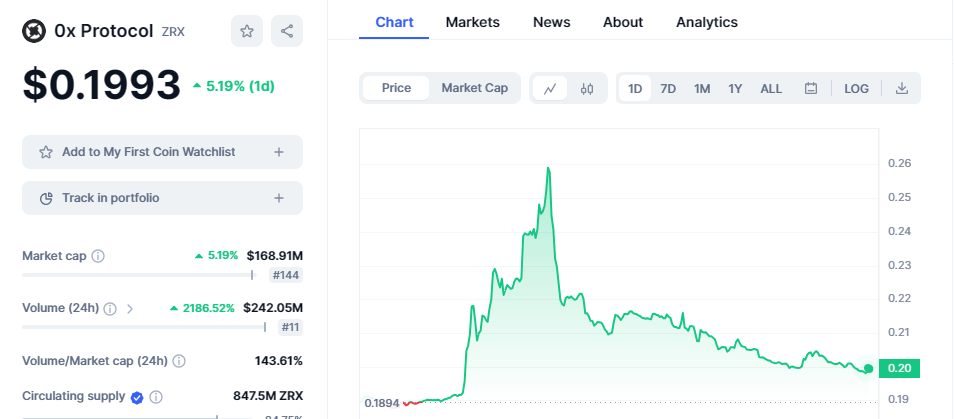Click the 5.19% (1d) change indicator
The width and height of the screenshot is (954, 419).
click(x=234, y=86)
